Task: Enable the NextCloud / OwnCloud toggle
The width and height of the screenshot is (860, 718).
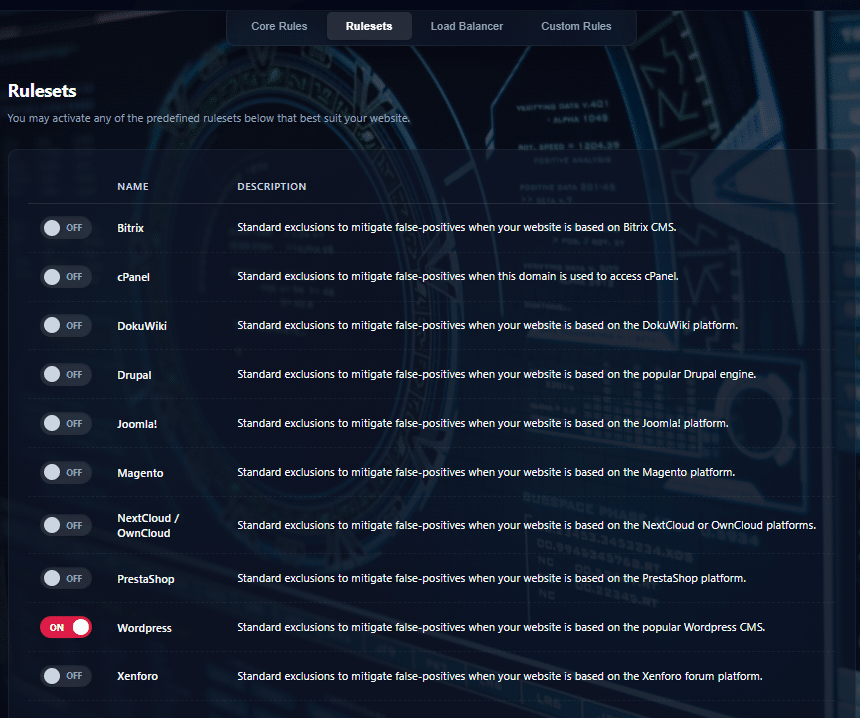Action: pyautogui.click(x=65, y=525)
